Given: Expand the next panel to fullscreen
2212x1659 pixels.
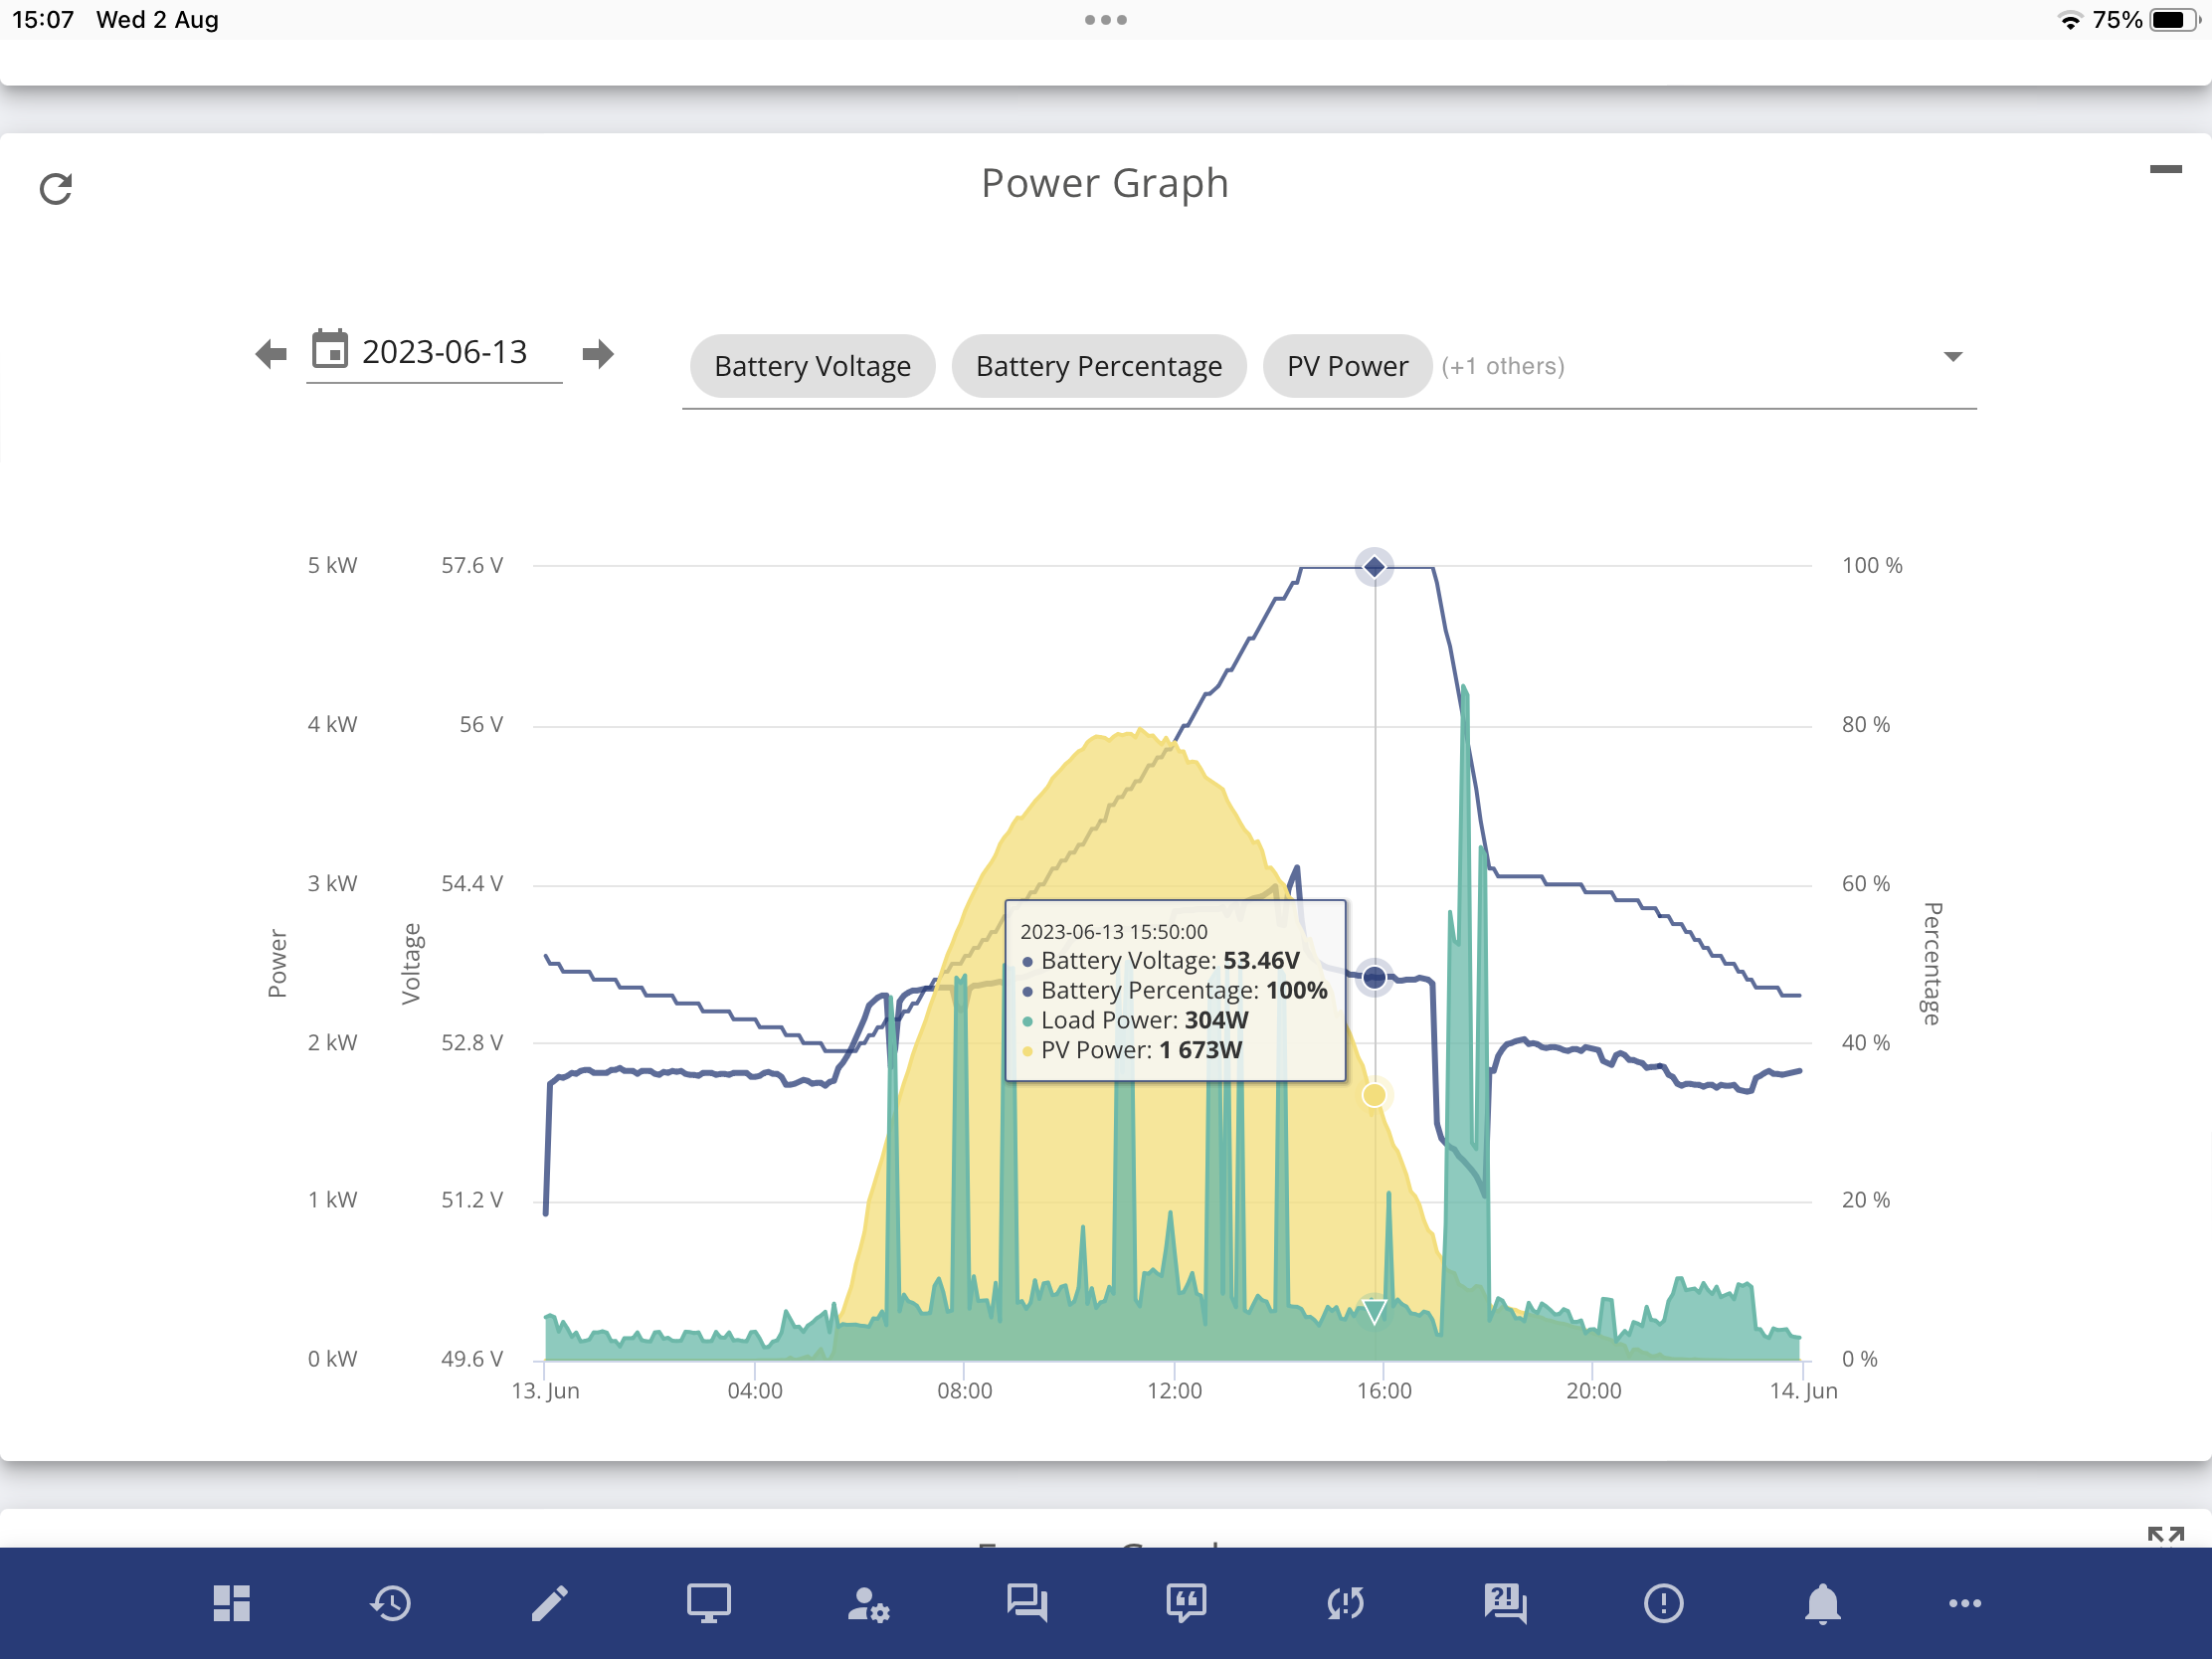Looking at the screenshot, I should pyautogui.click(x=2165, y=1535).
